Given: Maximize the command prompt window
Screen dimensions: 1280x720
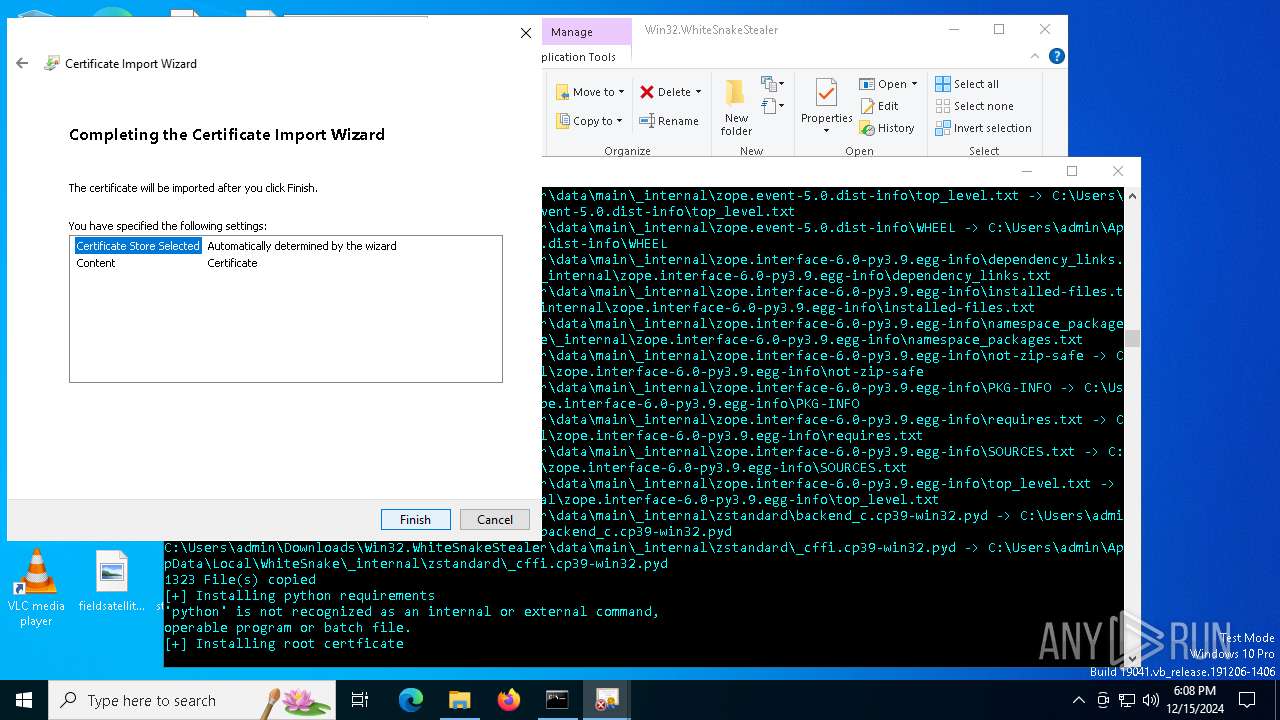Looking at the screenshot, I should click(x=1072, y=171).
